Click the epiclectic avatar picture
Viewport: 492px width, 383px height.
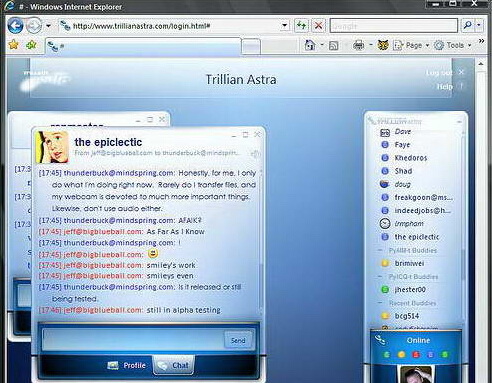click(52, 147)
